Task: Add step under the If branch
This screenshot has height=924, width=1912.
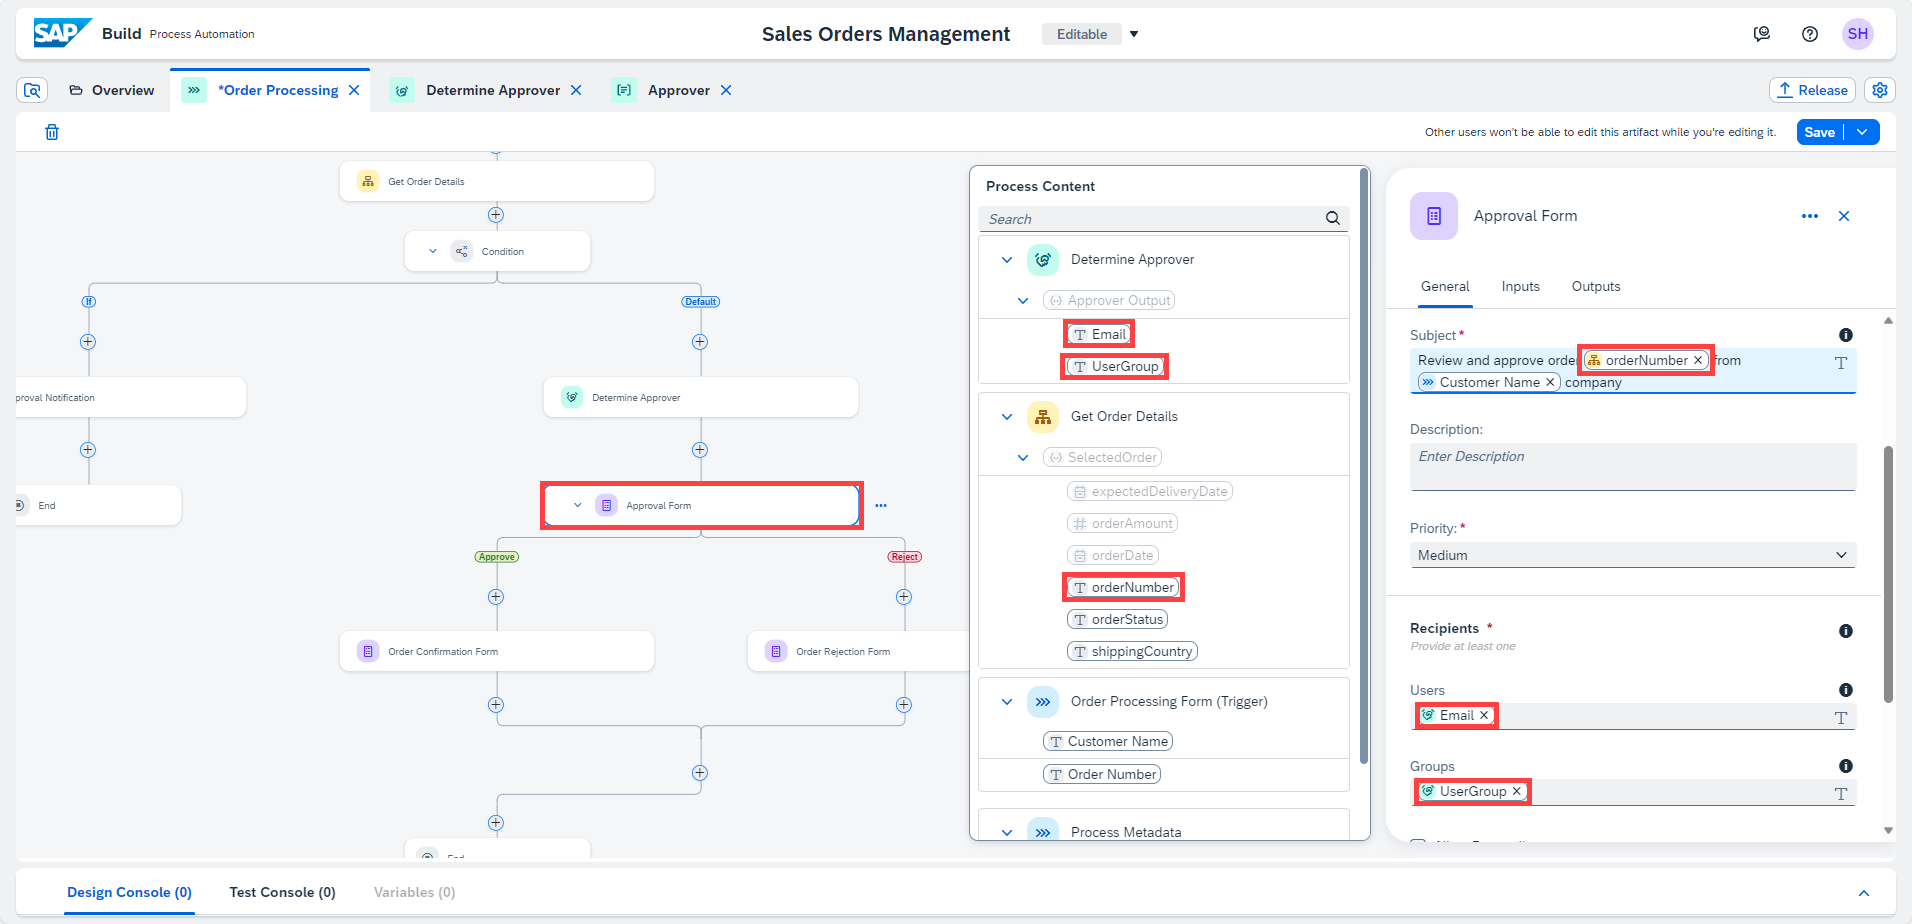Action: coord(88,342)
